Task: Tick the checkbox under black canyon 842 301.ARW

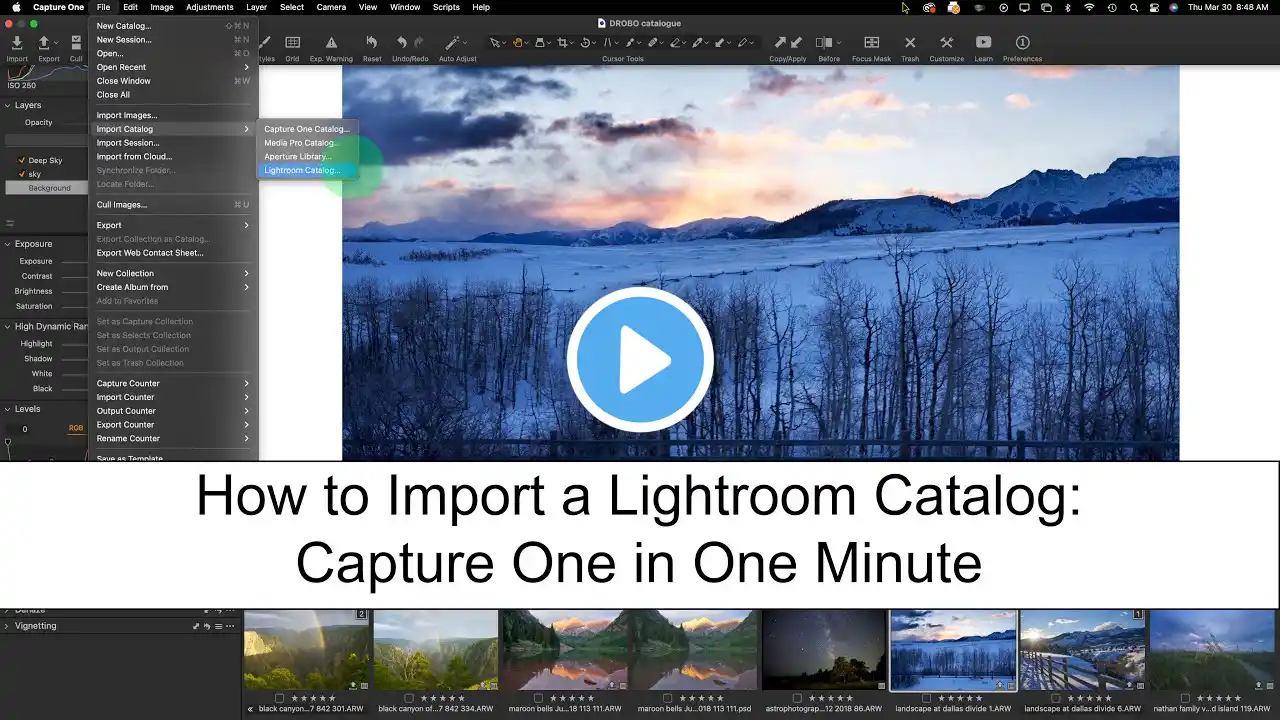Action: click(279, 698)
